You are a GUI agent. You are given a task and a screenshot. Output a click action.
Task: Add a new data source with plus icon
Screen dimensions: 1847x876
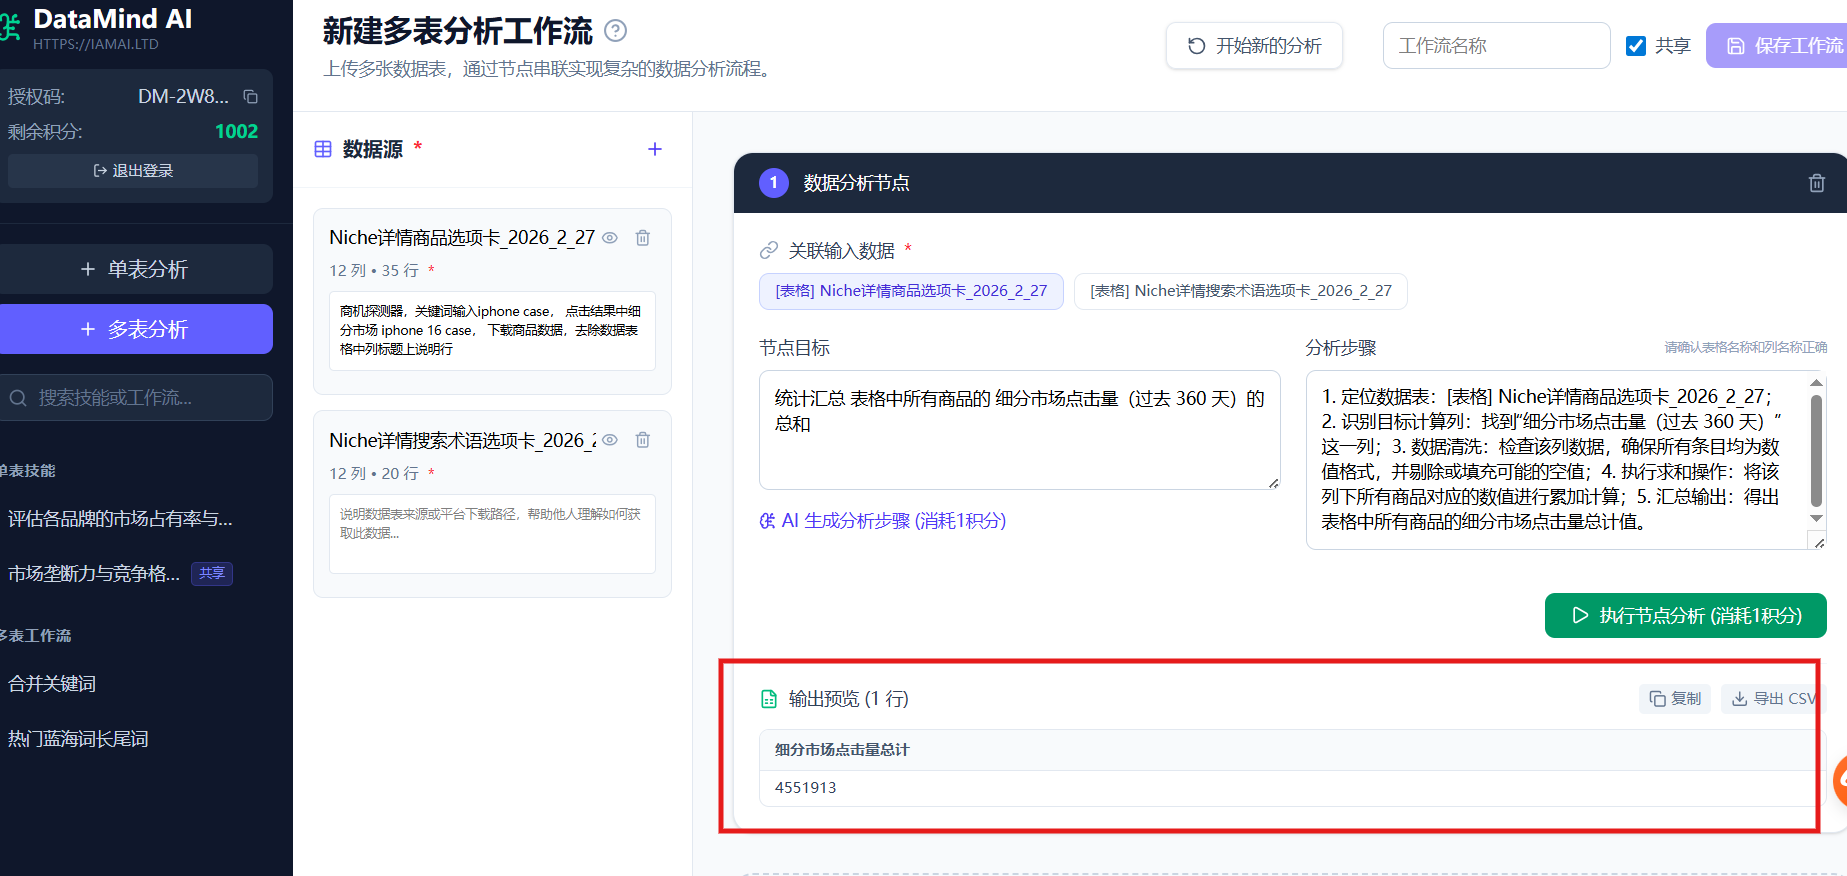click(x=655, y=149)
